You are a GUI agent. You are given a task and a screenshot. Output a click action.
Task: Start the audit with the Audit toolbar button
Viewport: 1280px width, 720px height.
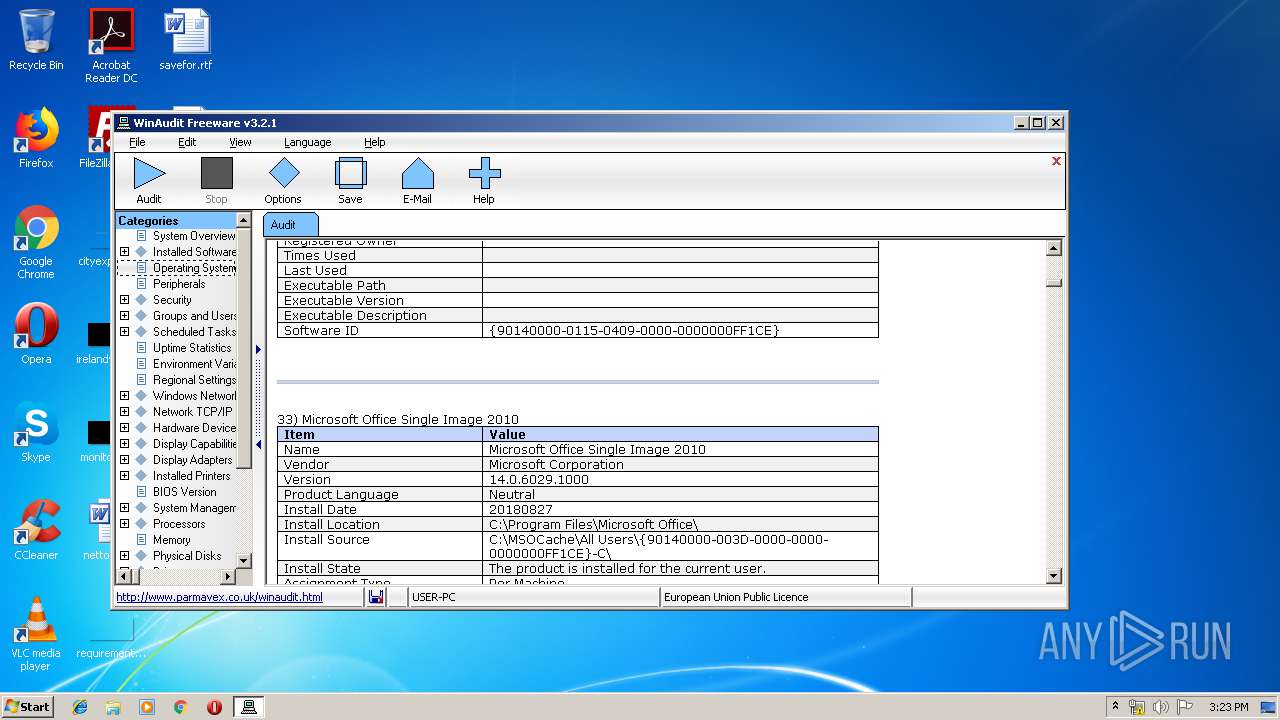pos(149,181)
